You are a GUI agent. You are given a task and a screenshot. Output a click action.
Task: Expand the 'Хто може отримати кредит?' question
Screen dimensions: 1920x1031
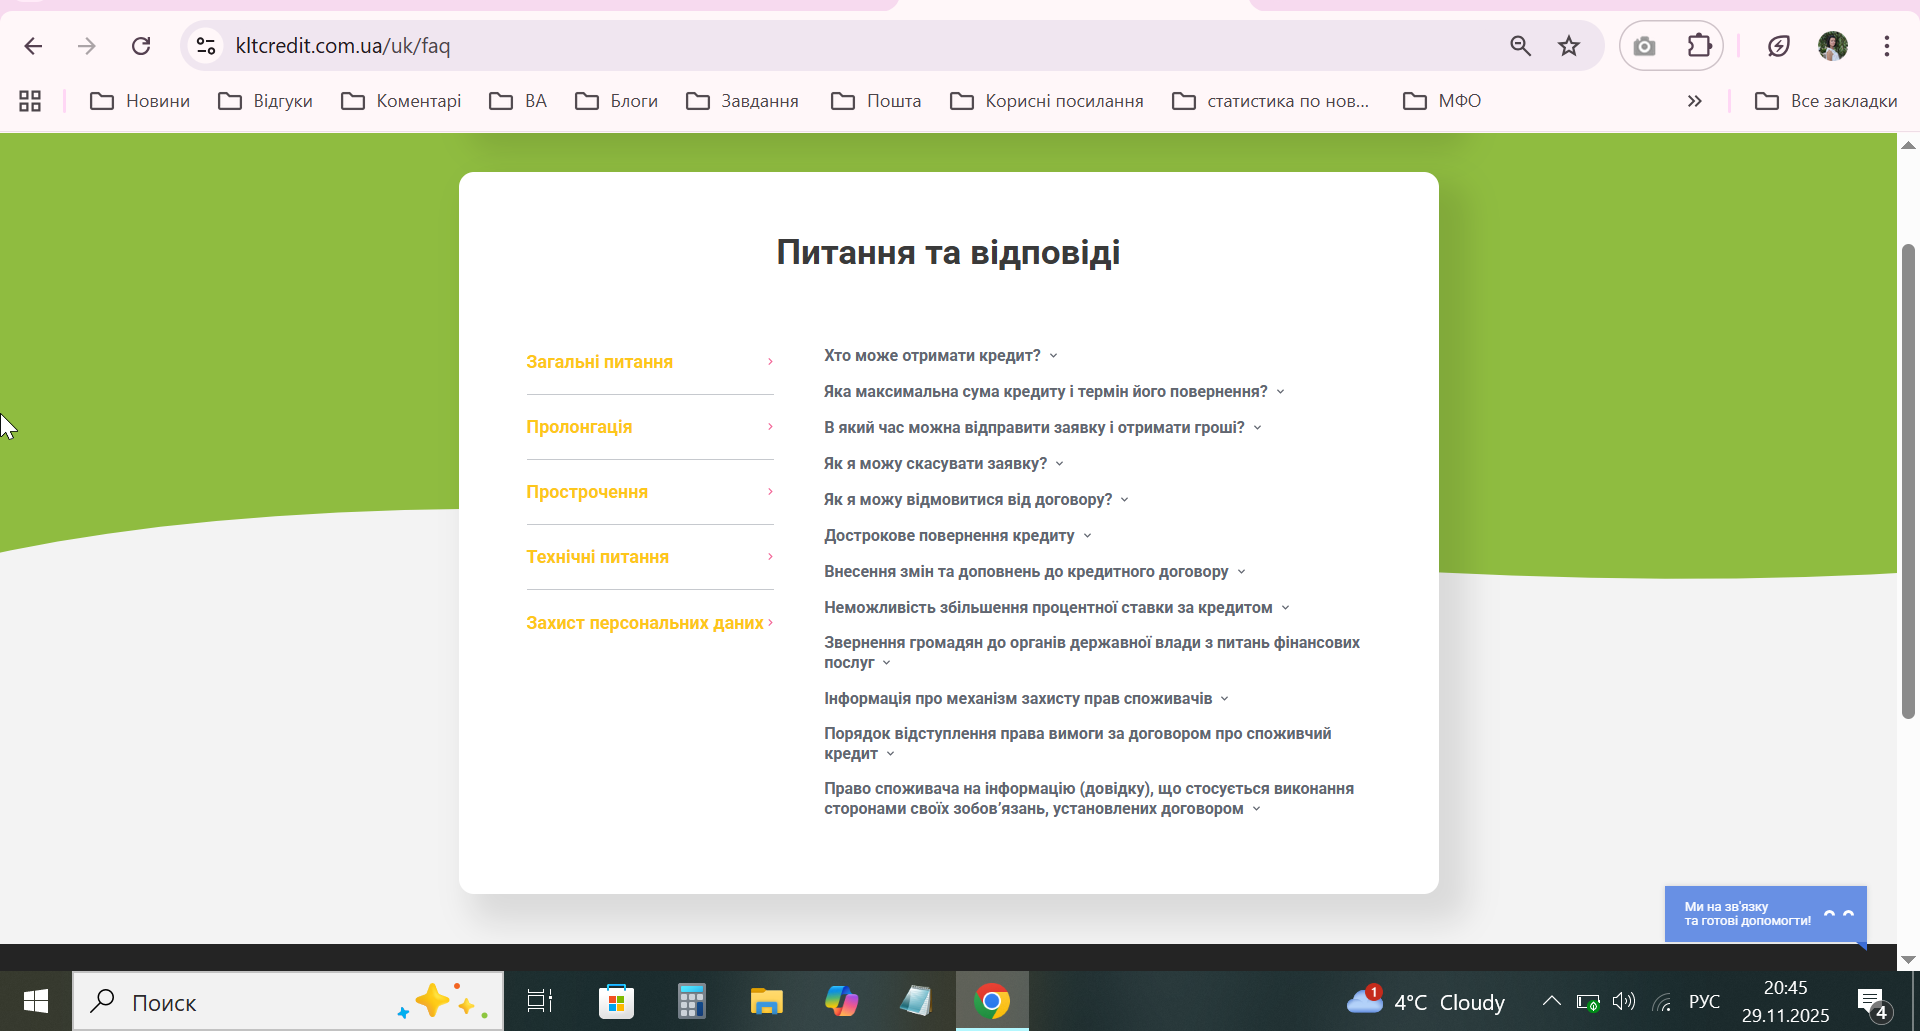click(x=932, y=356)
